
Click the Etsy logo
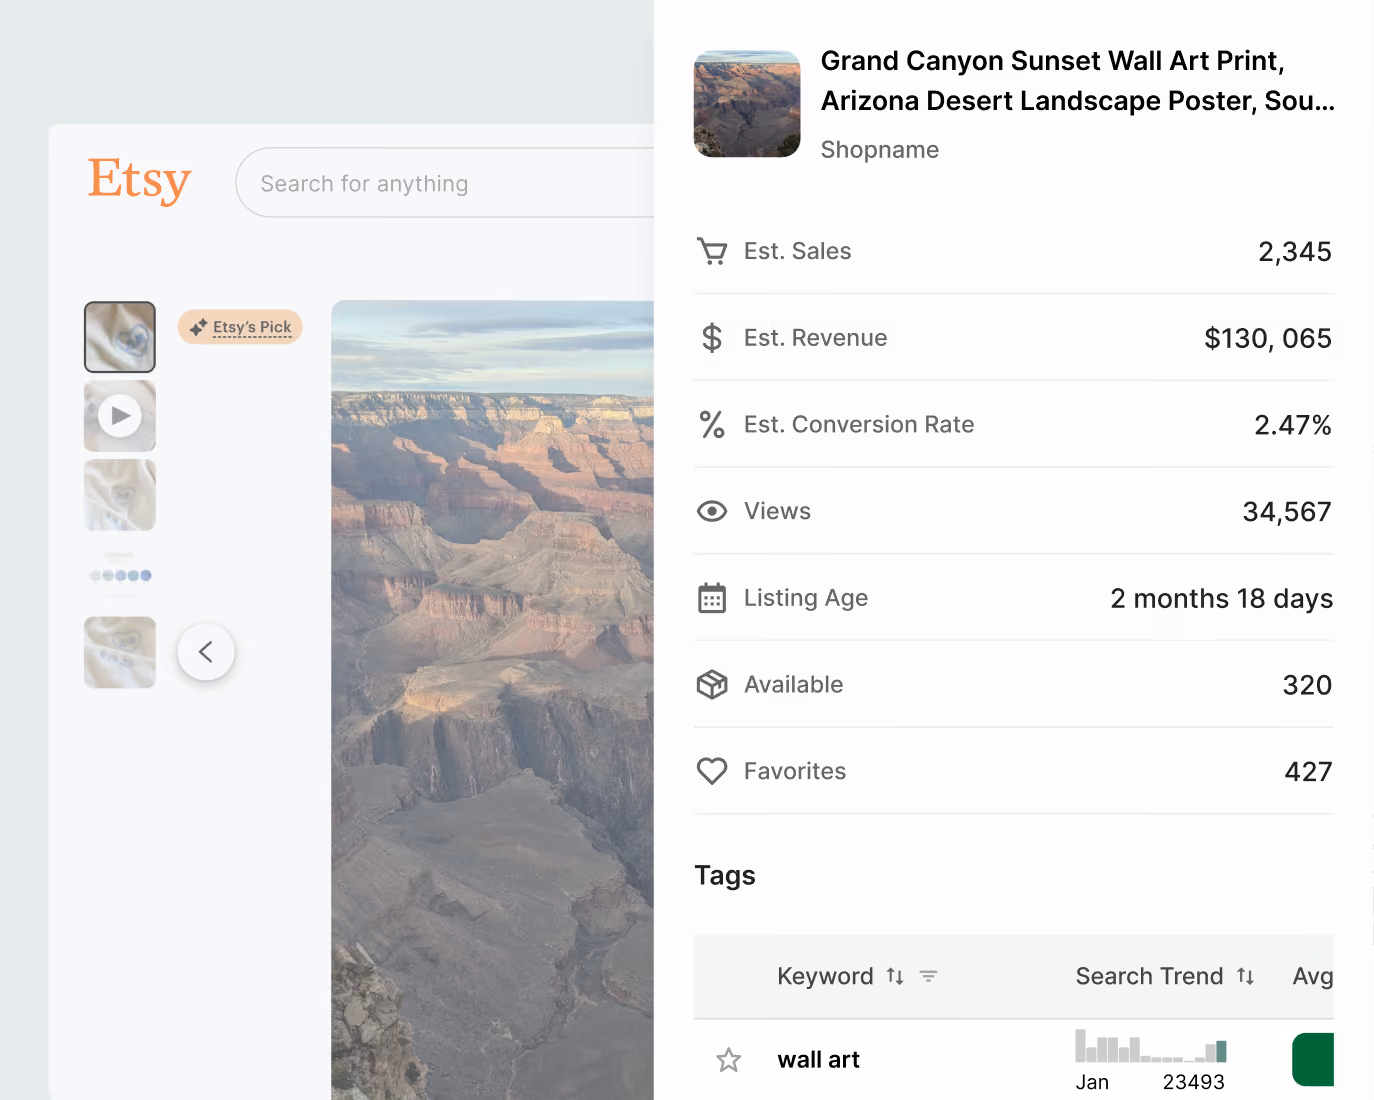tap(139, 180)
